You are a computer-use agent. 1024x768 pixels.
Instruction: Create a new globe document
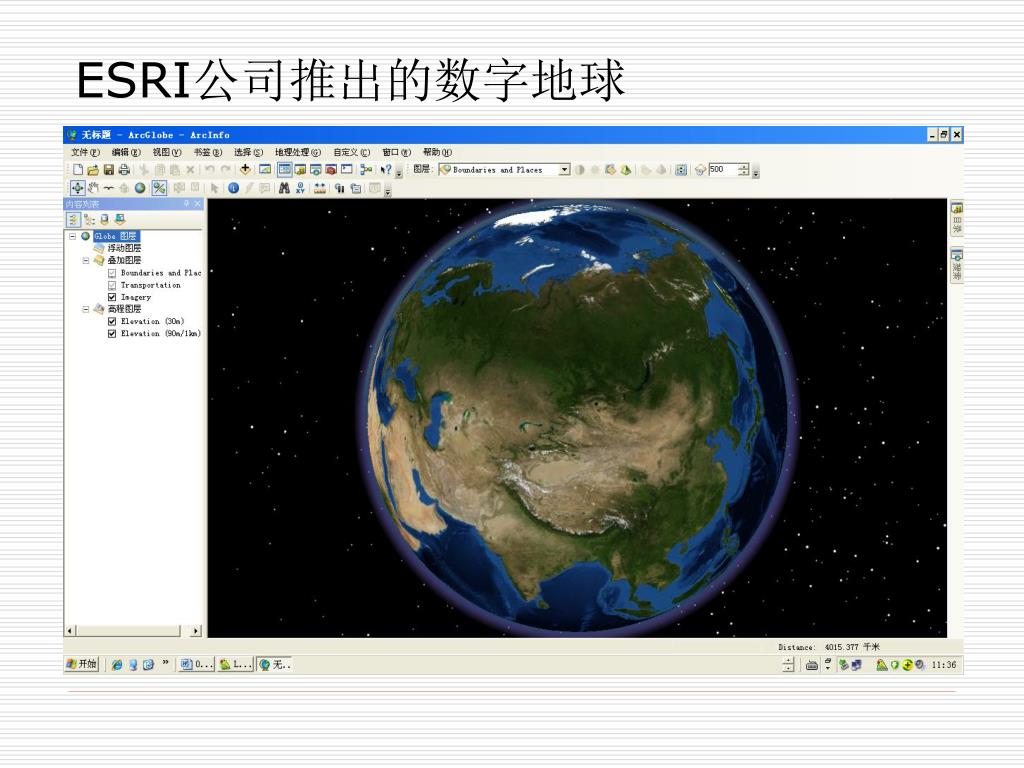point(78,170)
